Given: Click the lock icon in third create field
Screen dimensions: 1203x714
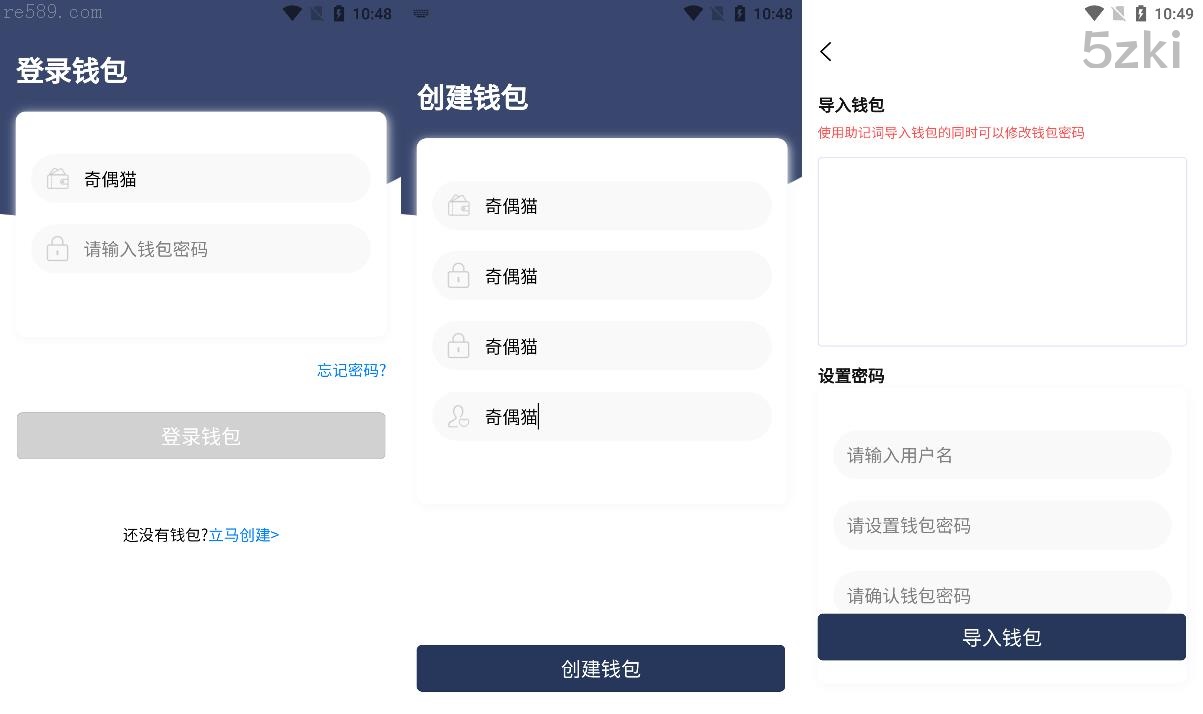Looking at the screenshot, I should pyautogui.click(x=459, y=346).
